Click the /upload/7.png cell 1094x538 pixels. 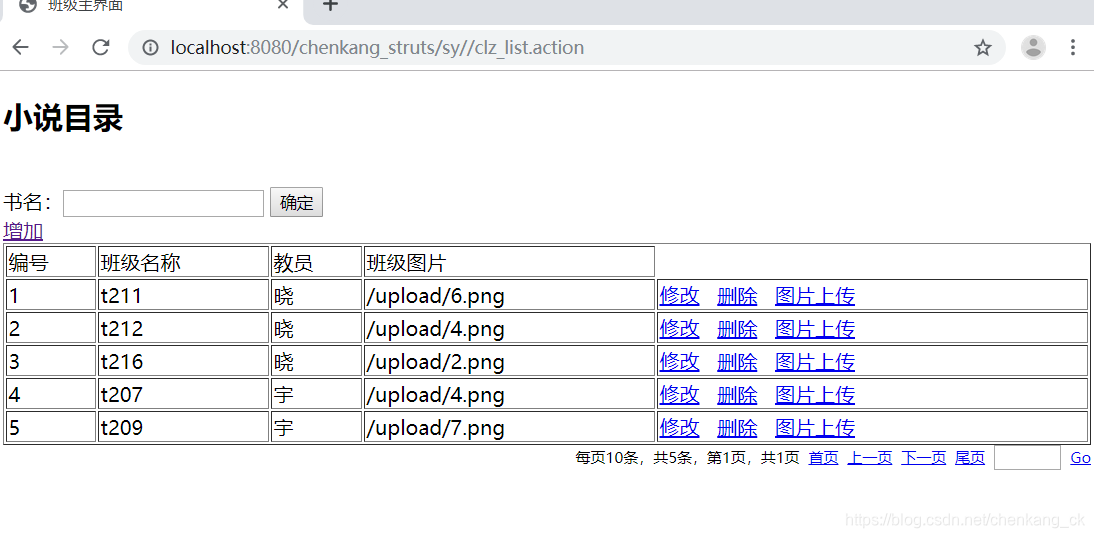point(509,428)
